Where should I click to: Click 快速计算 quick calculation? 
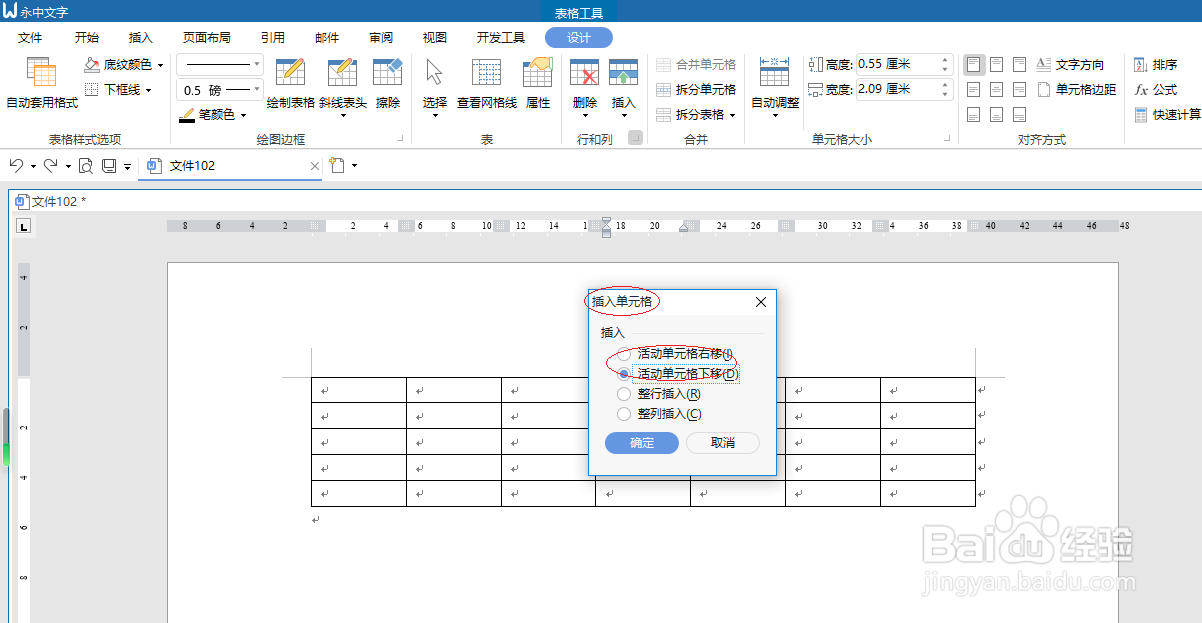tap(1166, 114)
